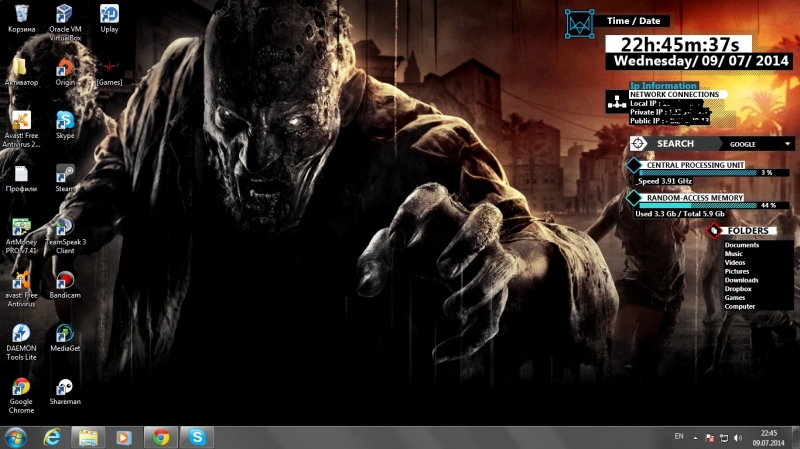Open ArtMoney PRO v7.41 icon
This screenshot has height=449, width=800.
click(21, 236)
